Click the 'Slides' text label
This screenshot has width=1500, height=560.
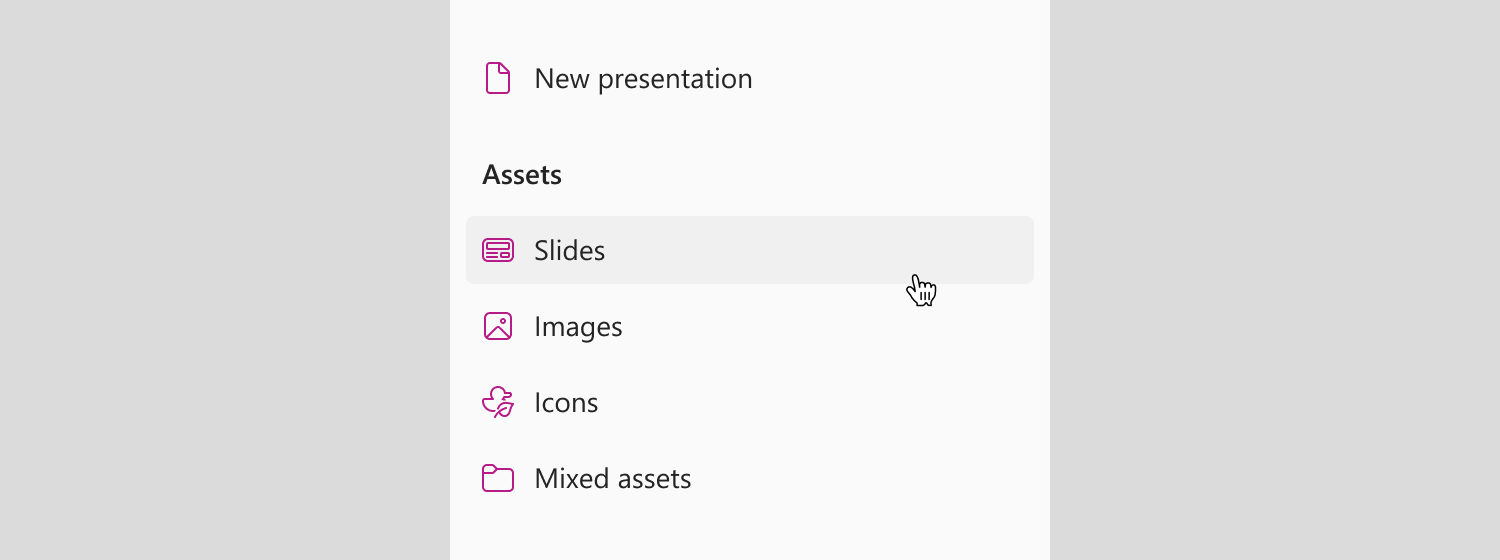tap(569, 250)
